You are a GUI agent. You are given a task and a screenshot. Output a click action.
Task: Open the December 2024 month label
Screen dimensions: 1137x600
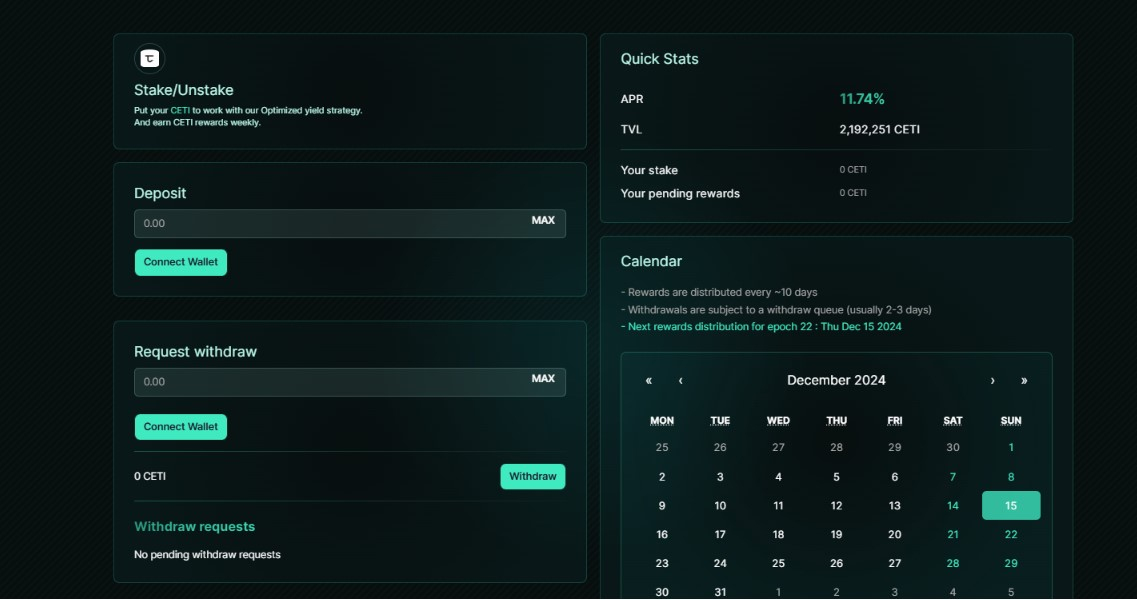836,381
